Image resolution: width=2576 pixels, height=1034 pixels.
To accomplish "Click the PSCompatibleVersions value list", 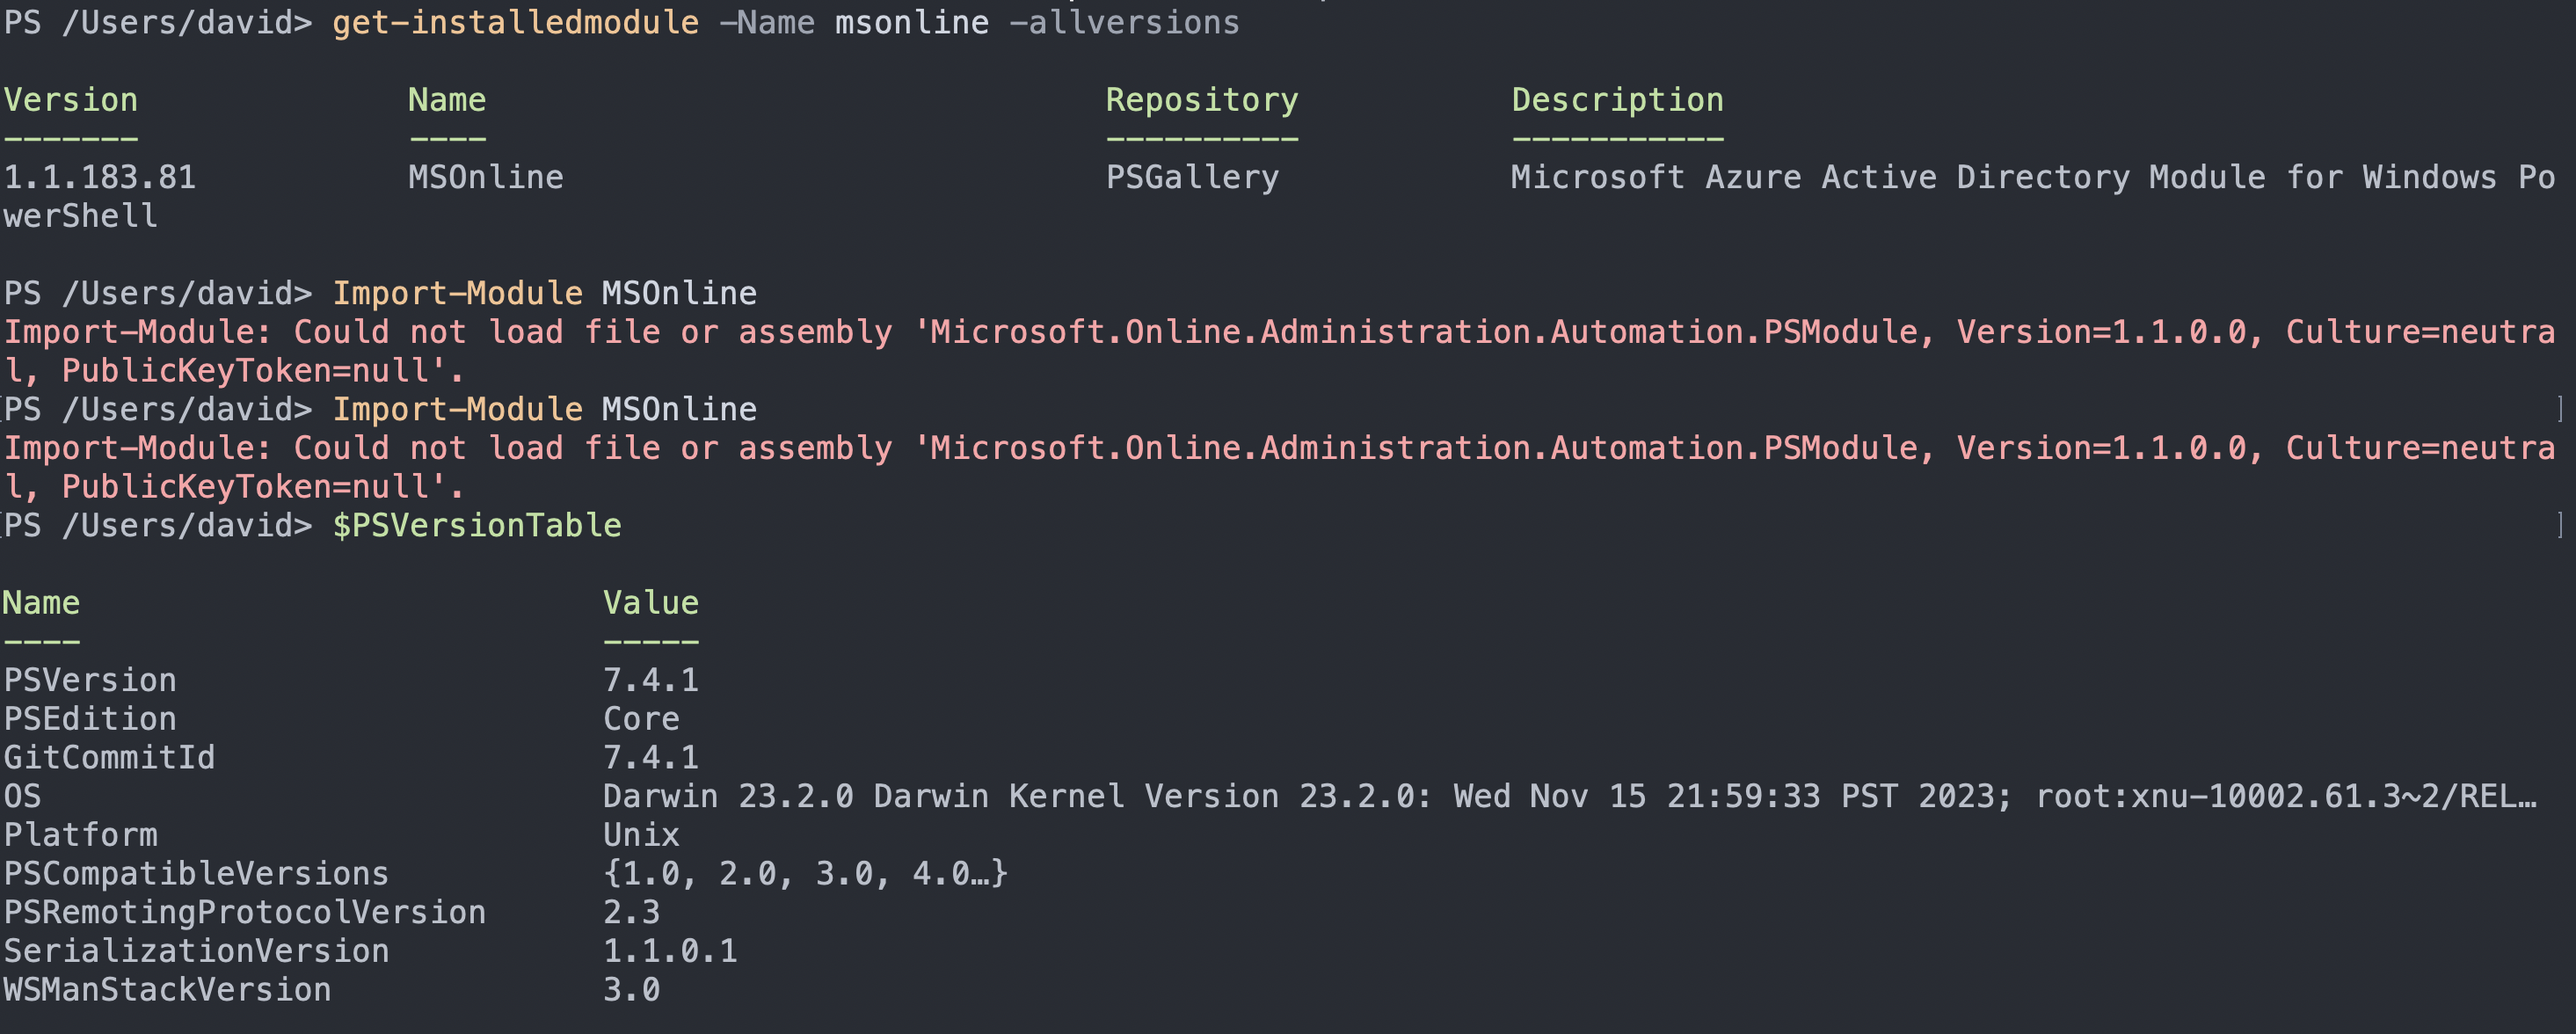I will [805, 873].
